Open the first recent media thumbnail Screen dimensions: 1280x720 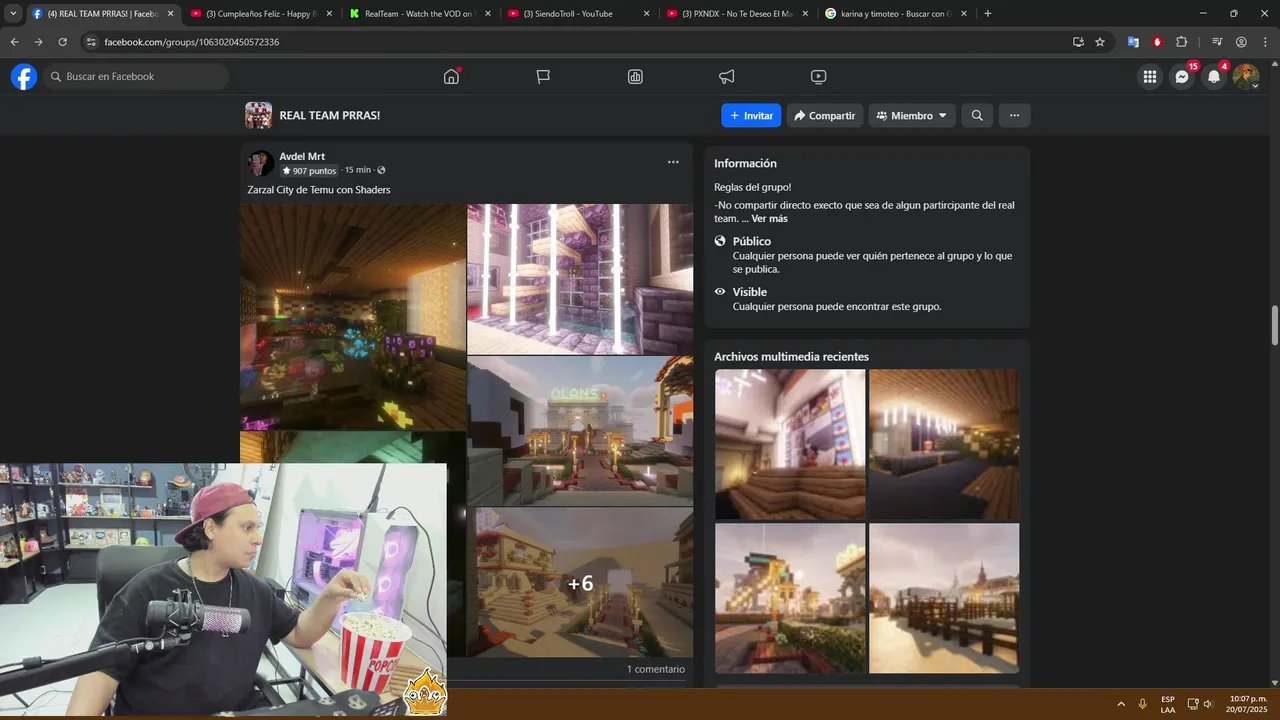pos(790,445)
